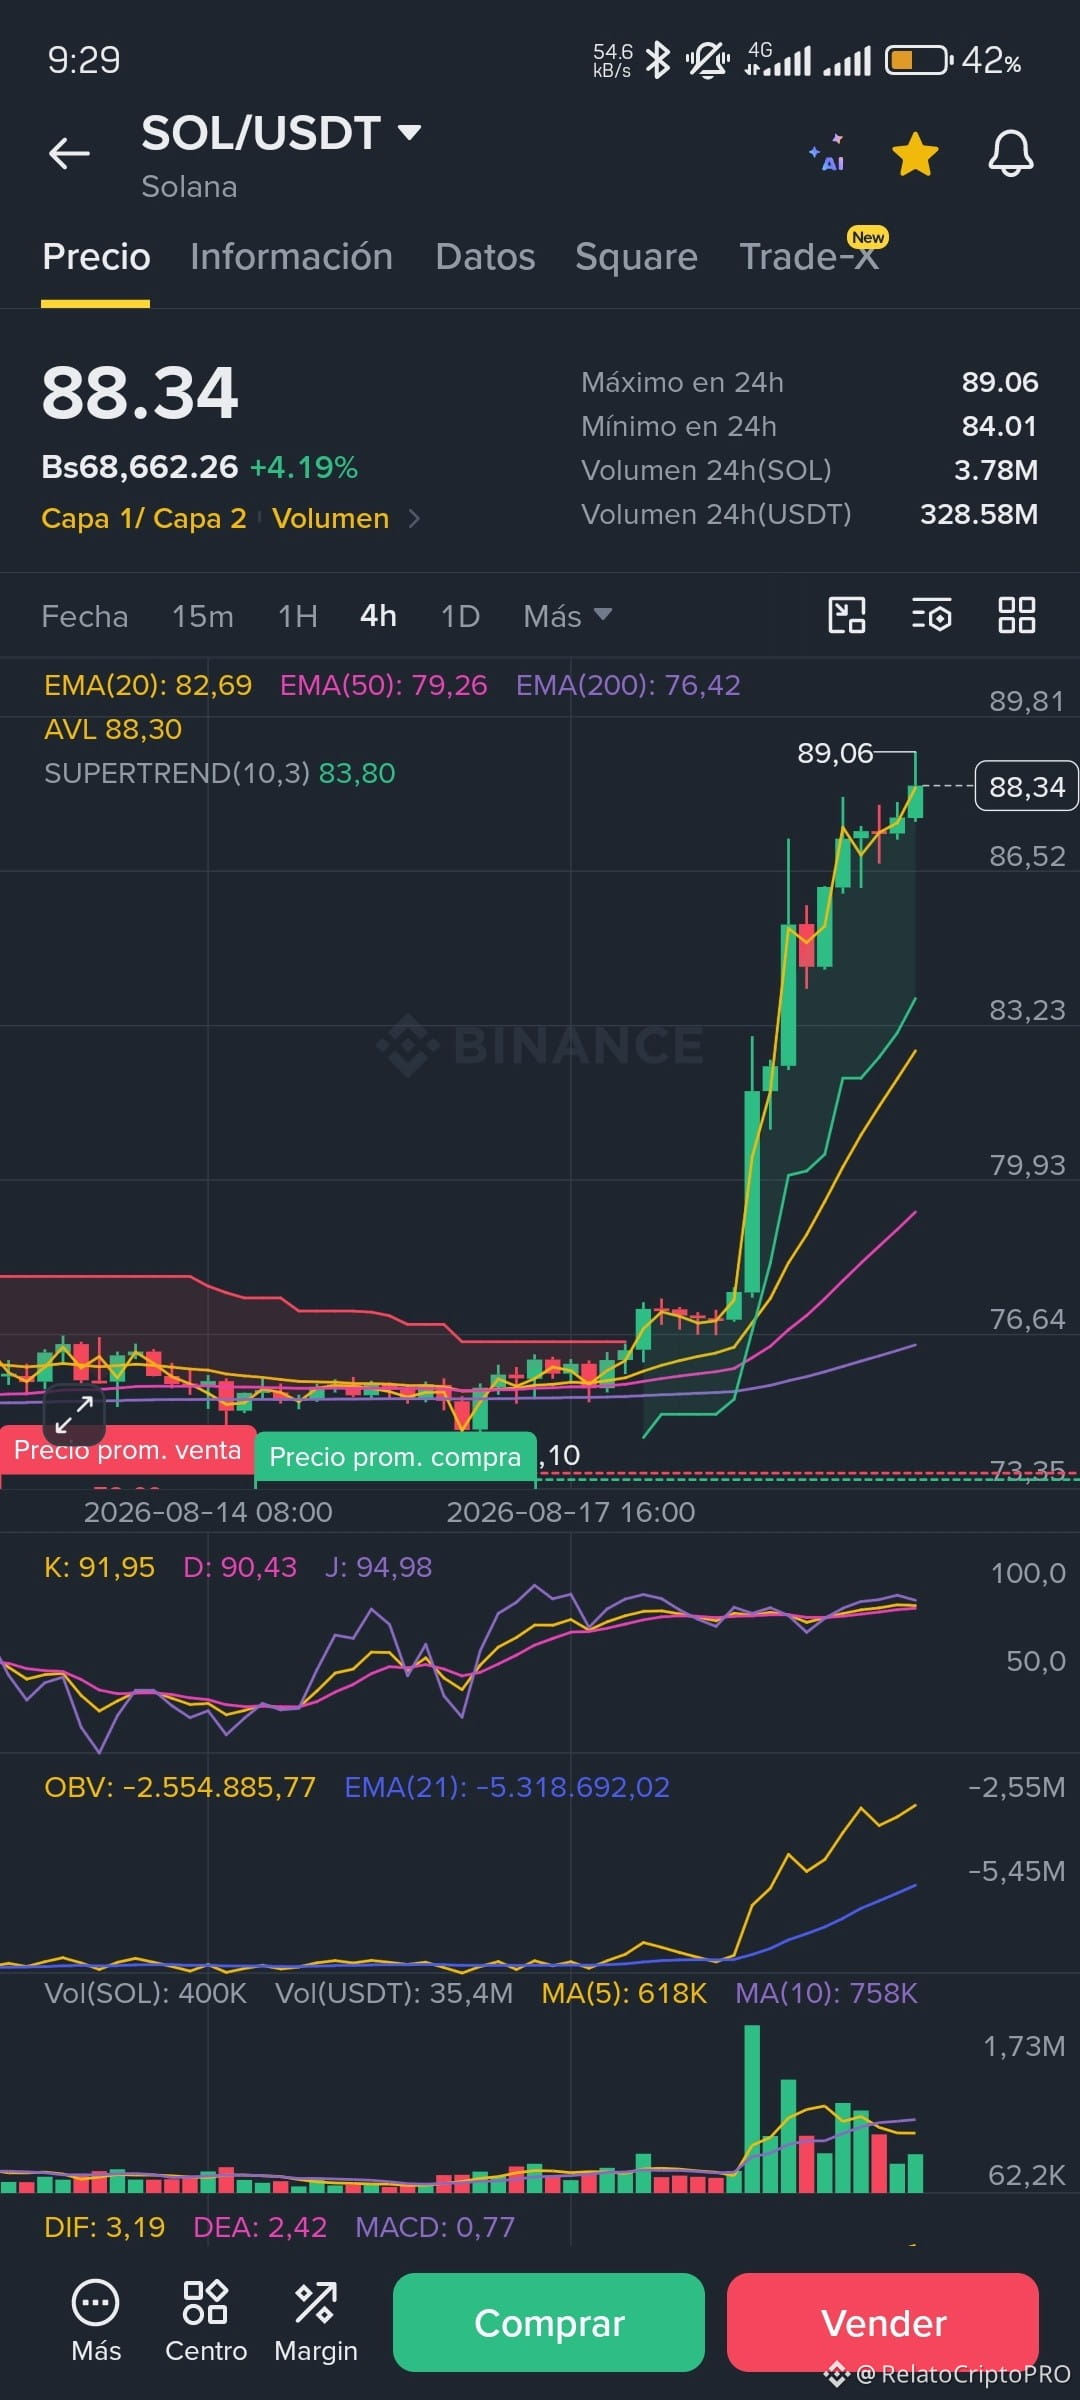1080x2400 pixels.
Task: Tap the 88.34 main price
Action: tap(140, 393)
